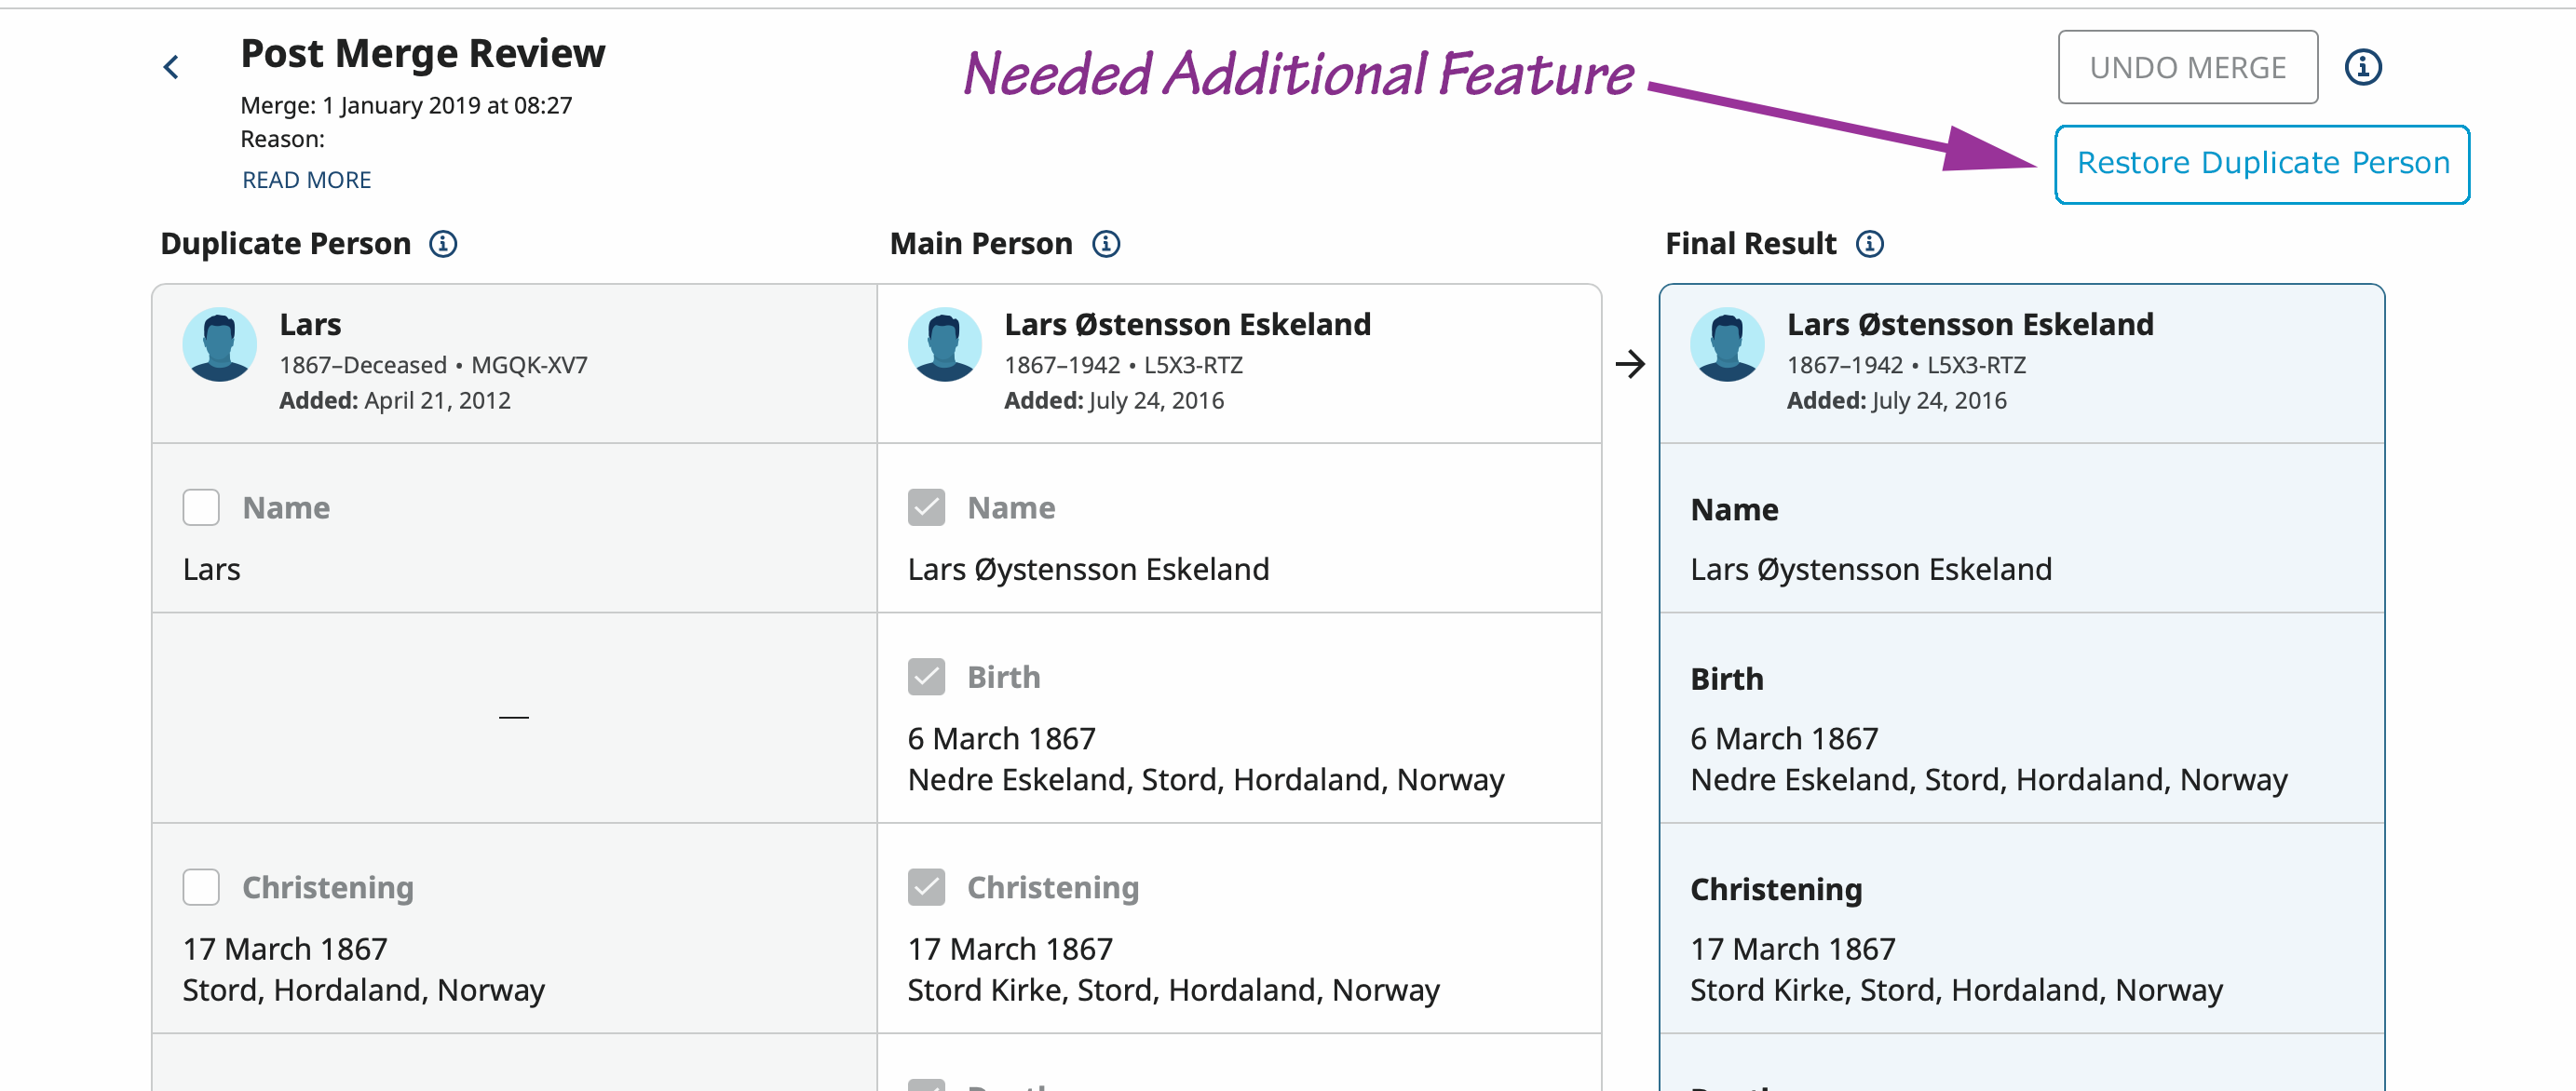
Task: Open the duplicate person Lars name link
Action: (310, 325)
